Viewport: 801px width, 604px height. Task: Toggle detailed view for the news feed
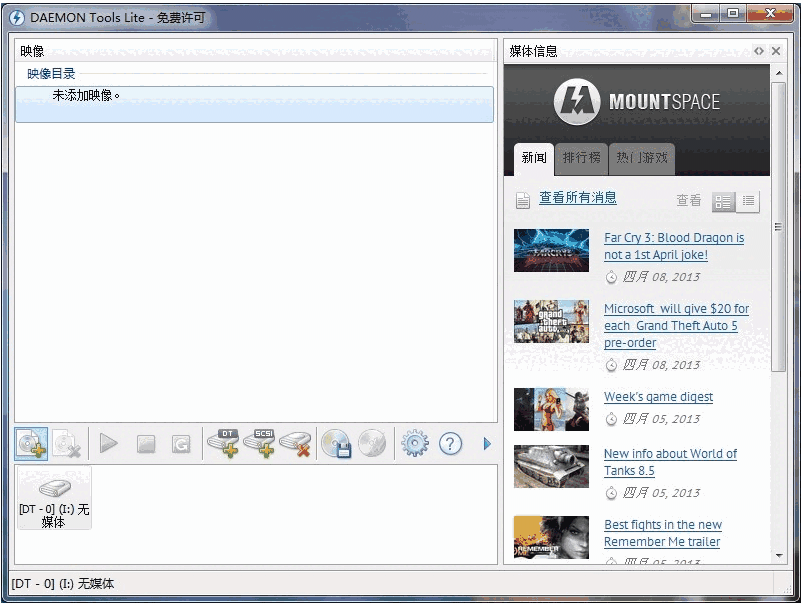(x=723, y=201)
